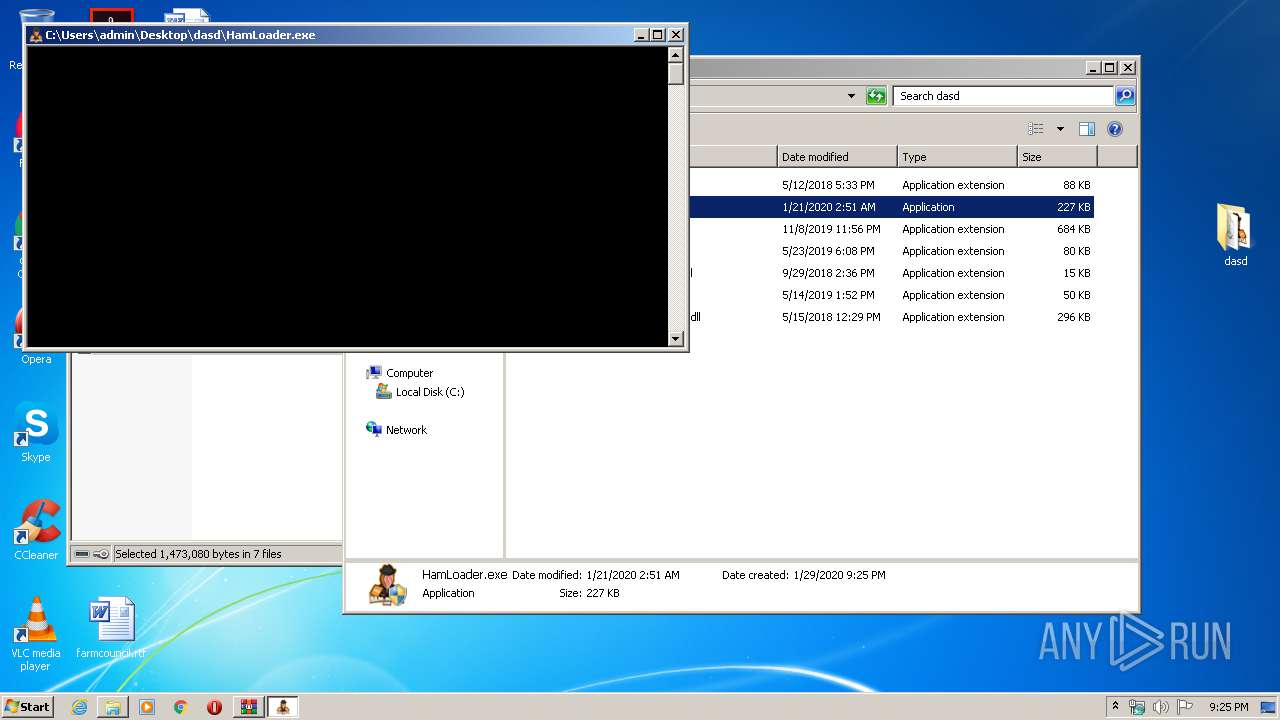Click 'Selected 1,473,080 bytes in 7 files' status
The height and width of the screenshot is (720, 1280).
198,554
